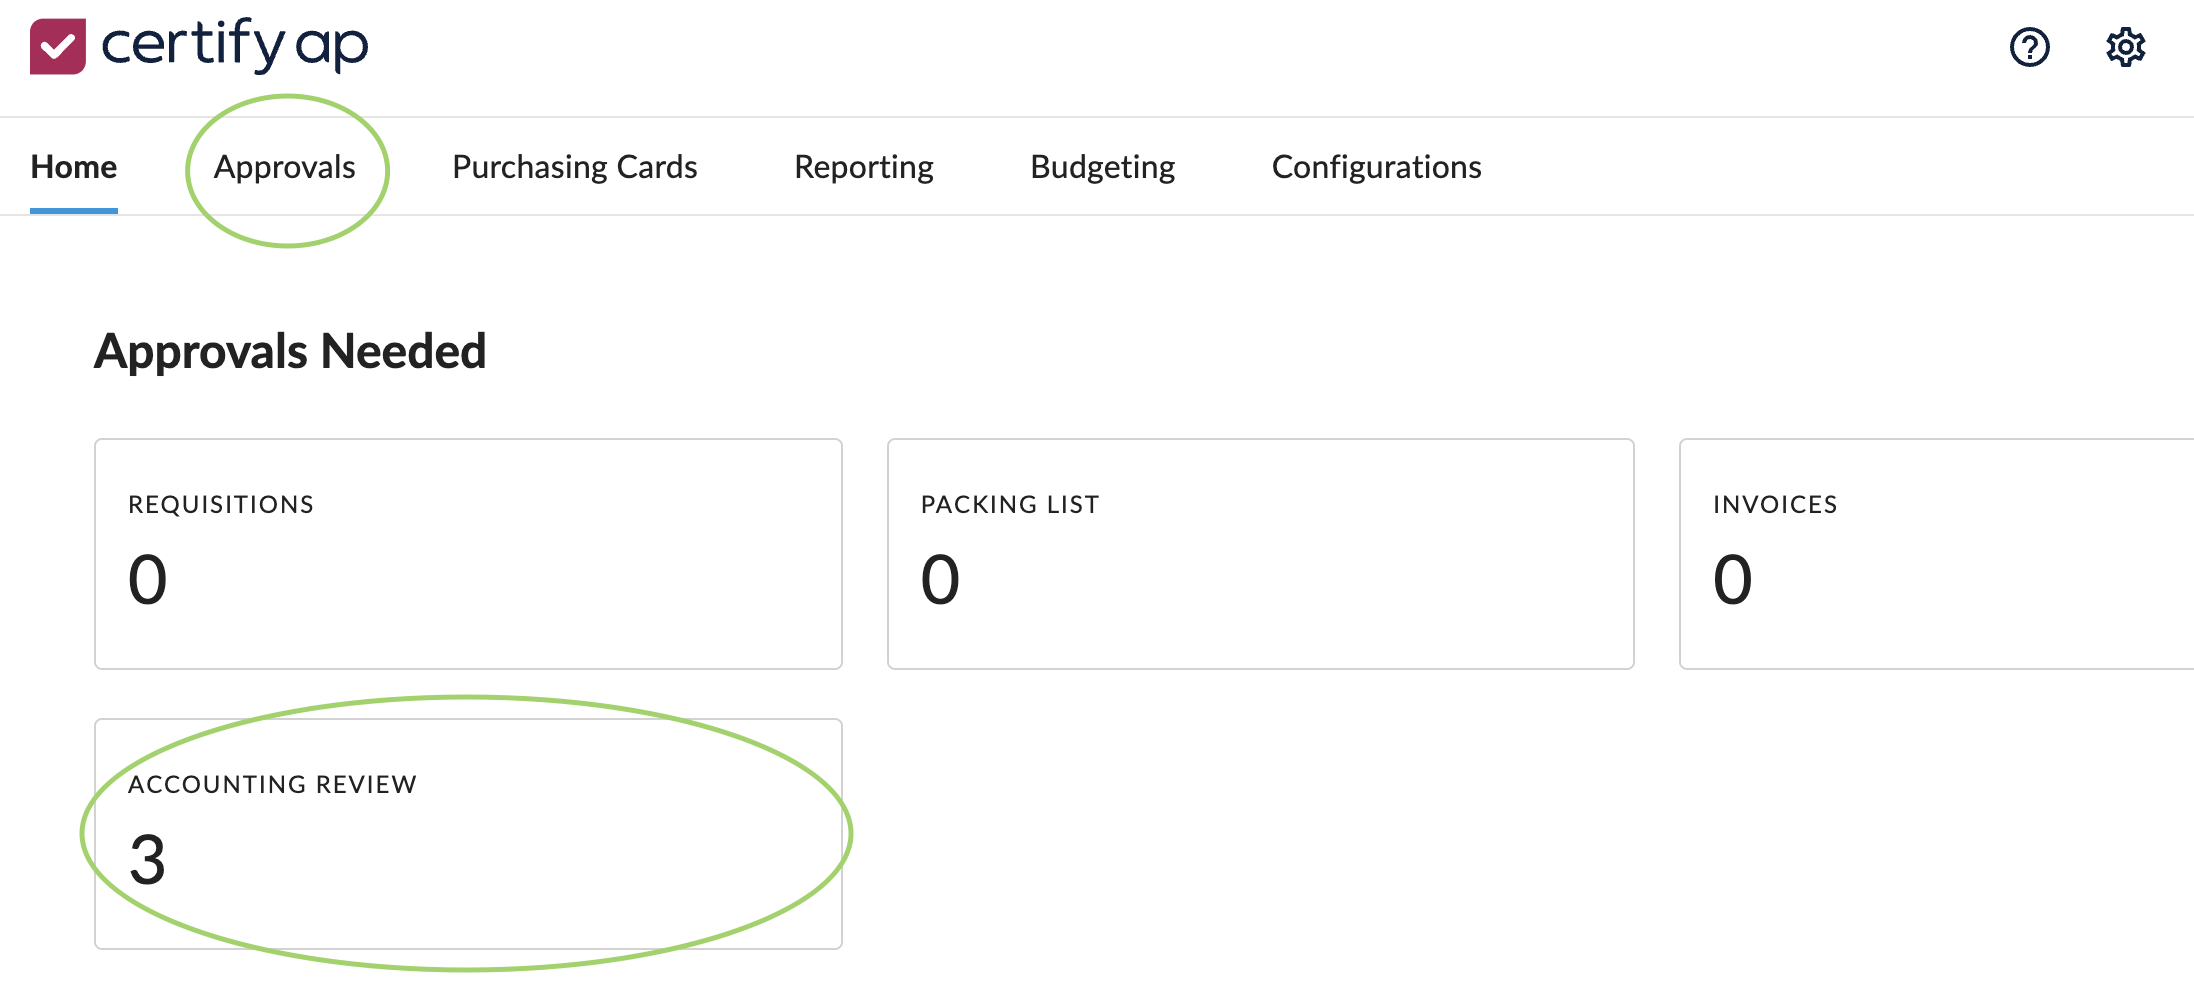Open the Budgeting tab
The width and height of the screenshot is (2194, 1004).
[x=1102, y=167]
